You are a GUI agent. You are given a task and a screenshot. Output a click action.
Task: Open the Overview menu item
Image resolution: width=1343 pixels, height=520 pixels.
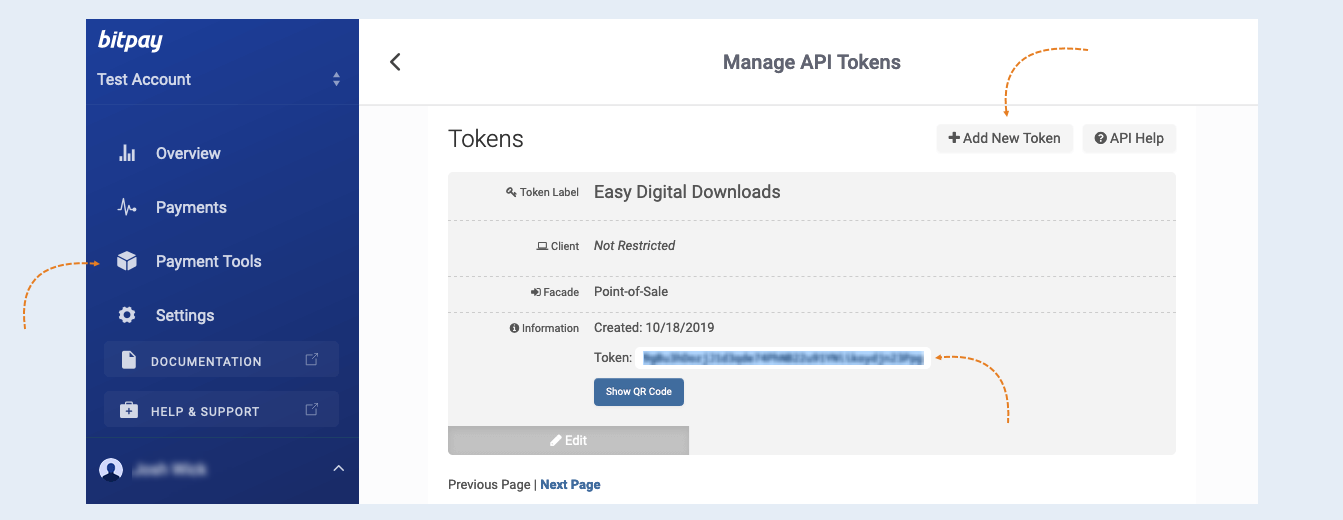coord(188,153)
